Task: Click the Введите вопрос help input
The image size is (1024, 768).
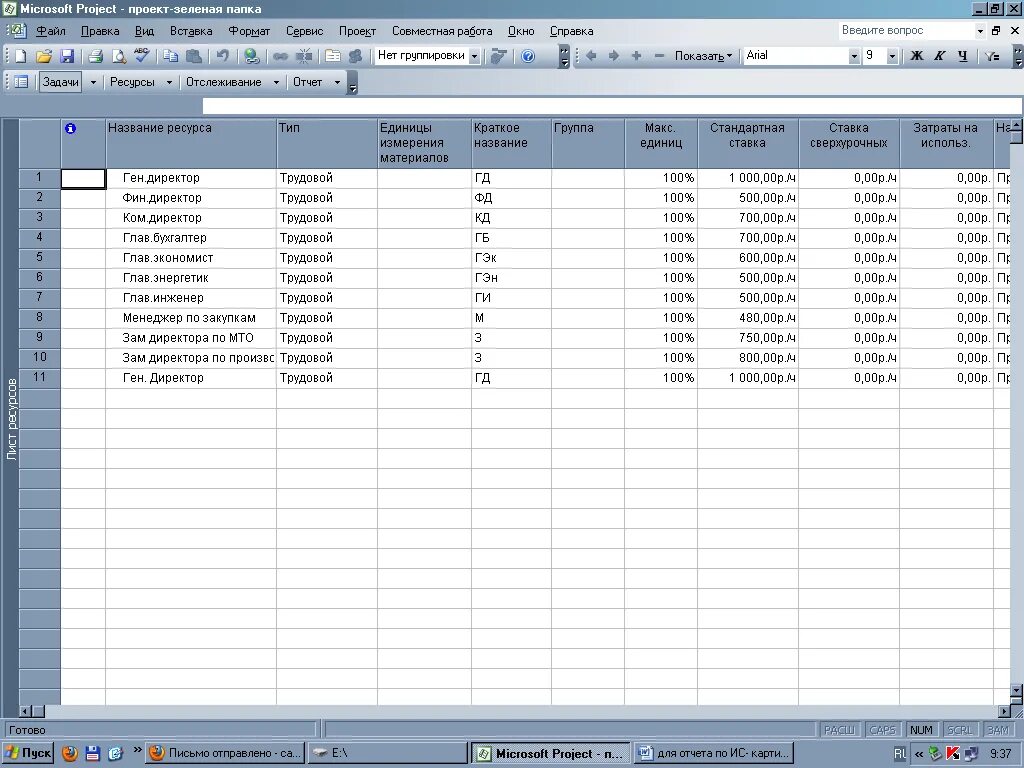Action: pyautogui.click(x=905, y=31)
